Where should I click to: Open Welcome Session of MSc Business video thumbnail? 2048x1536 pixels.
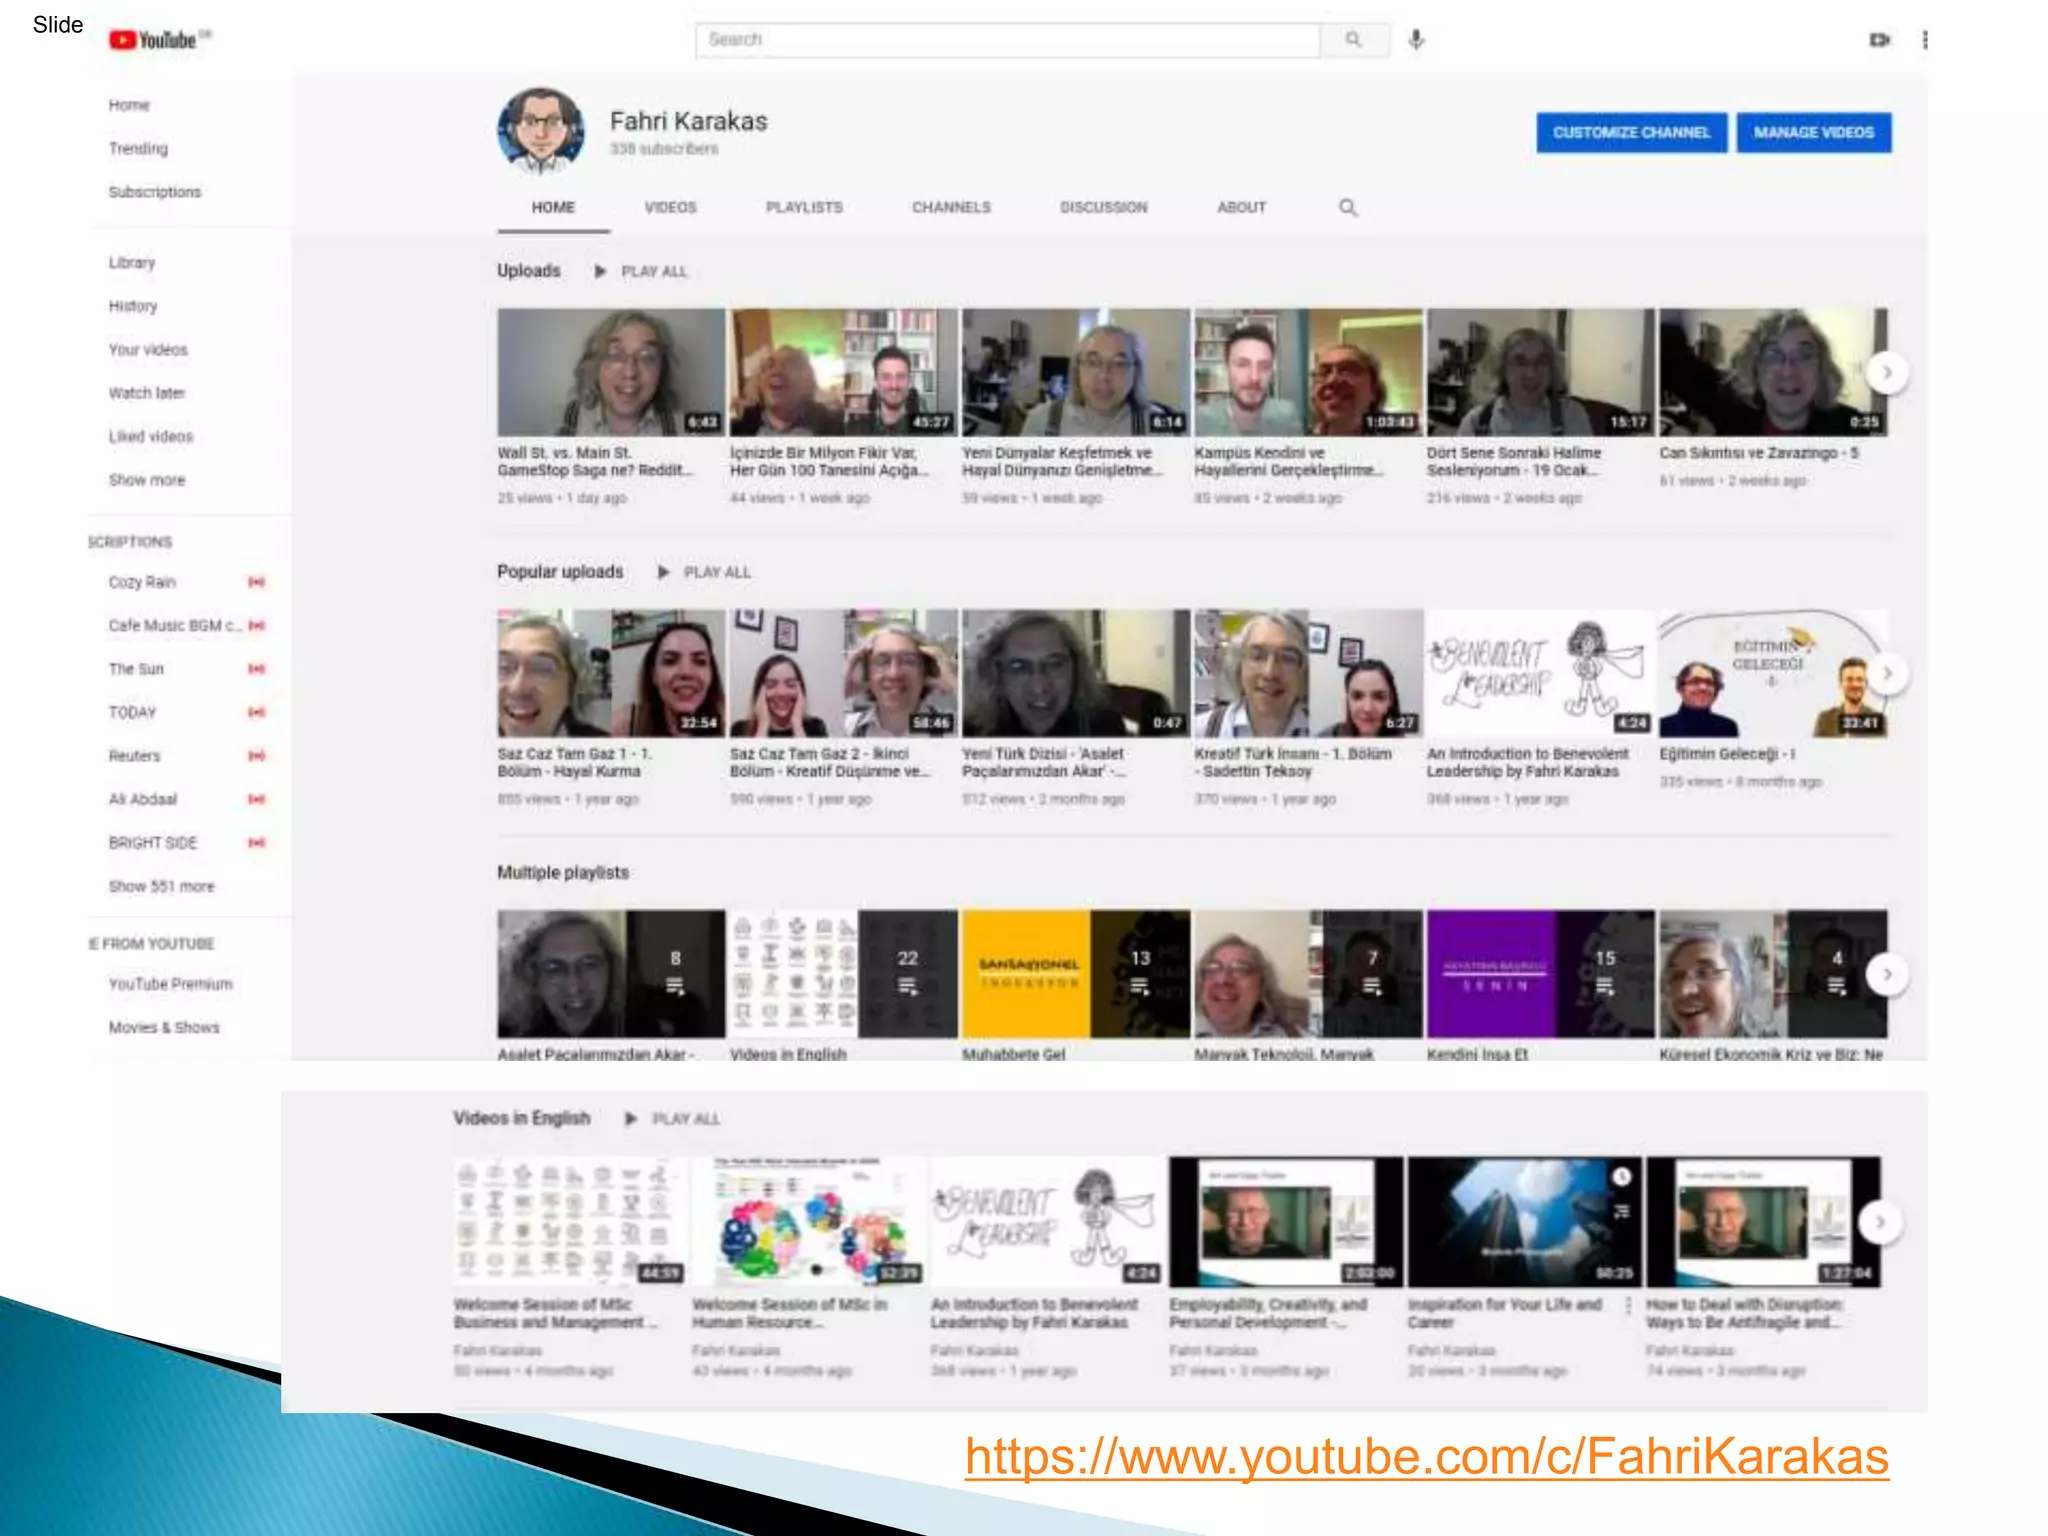[569, 1221]
